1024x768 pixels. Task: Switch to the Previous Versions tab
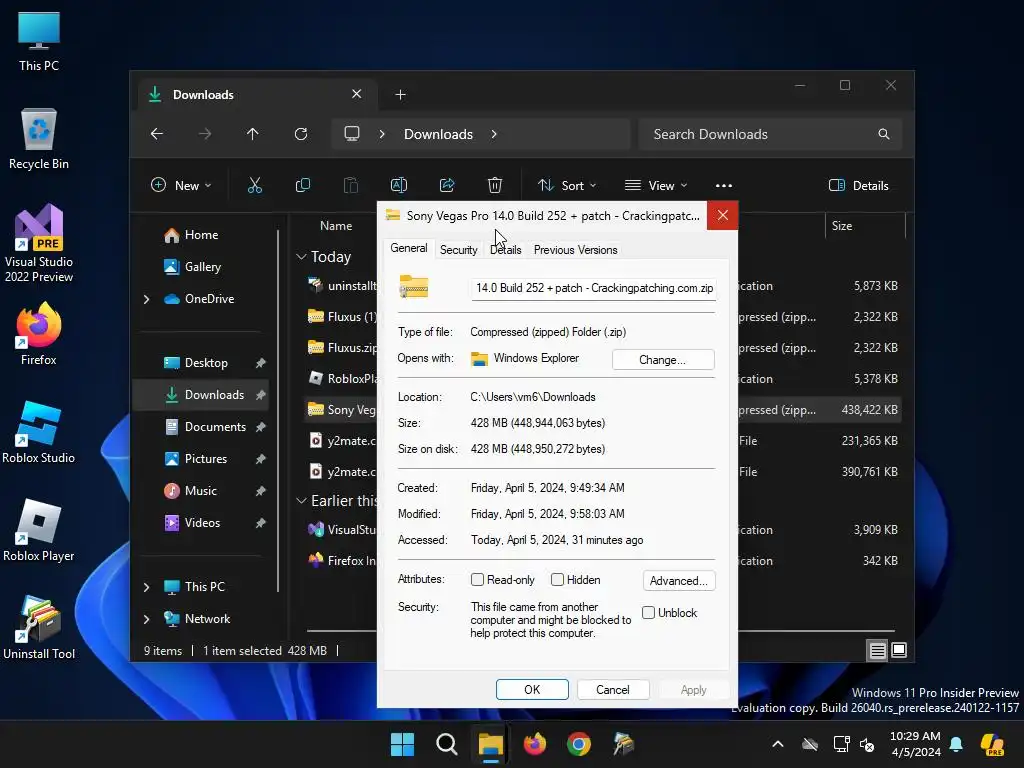(575, 249)
